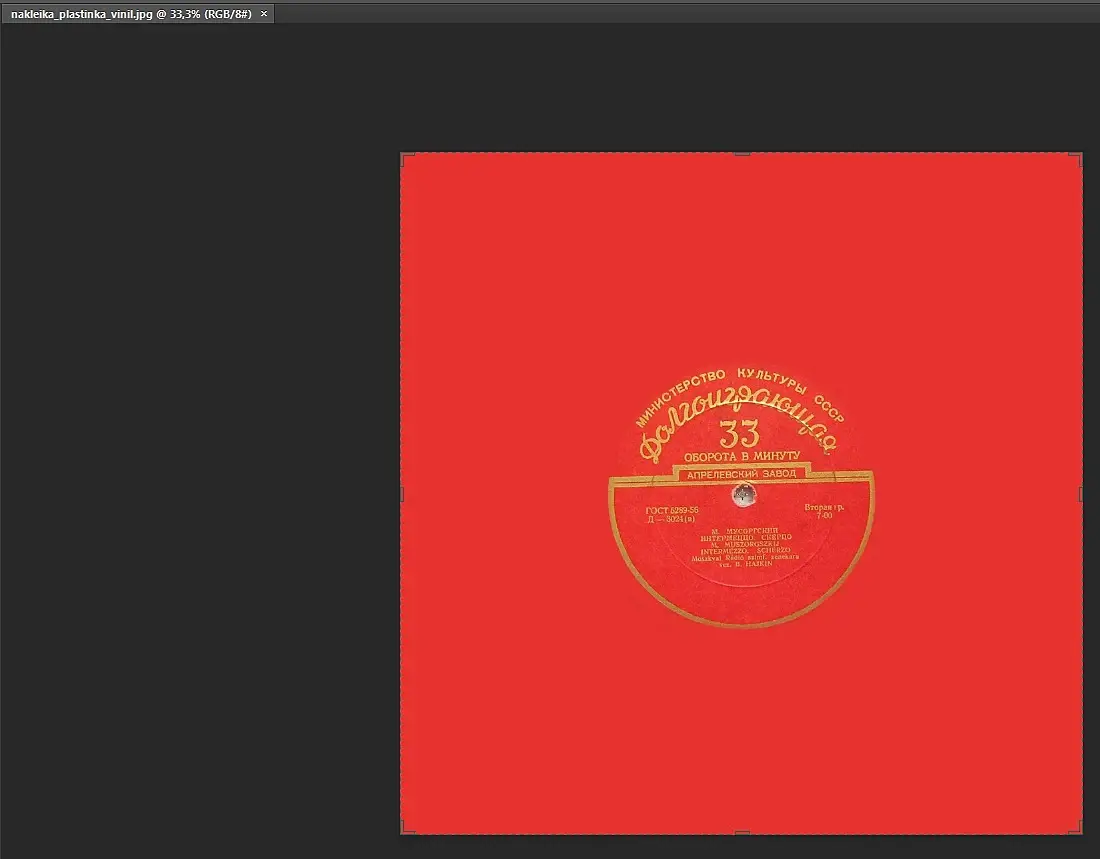Click the left-middle crop handle
The width and height of the screenshot is (1100, 859).
point(402,494)
